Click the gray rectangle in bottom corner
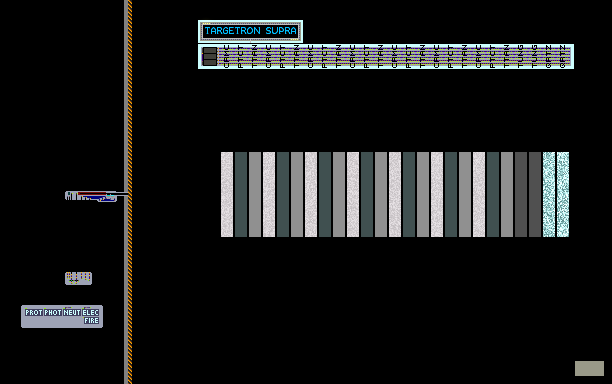Screen dimensions: 612x384 pyautogui.click(x=589, y=368)
